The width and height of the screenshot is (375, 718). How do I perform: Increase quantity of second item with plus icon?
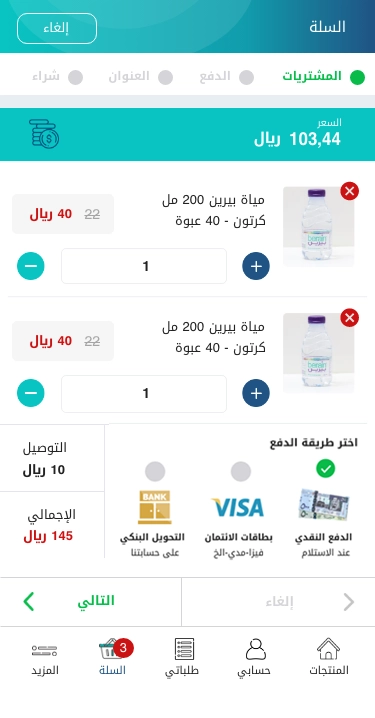click(256, 393)
